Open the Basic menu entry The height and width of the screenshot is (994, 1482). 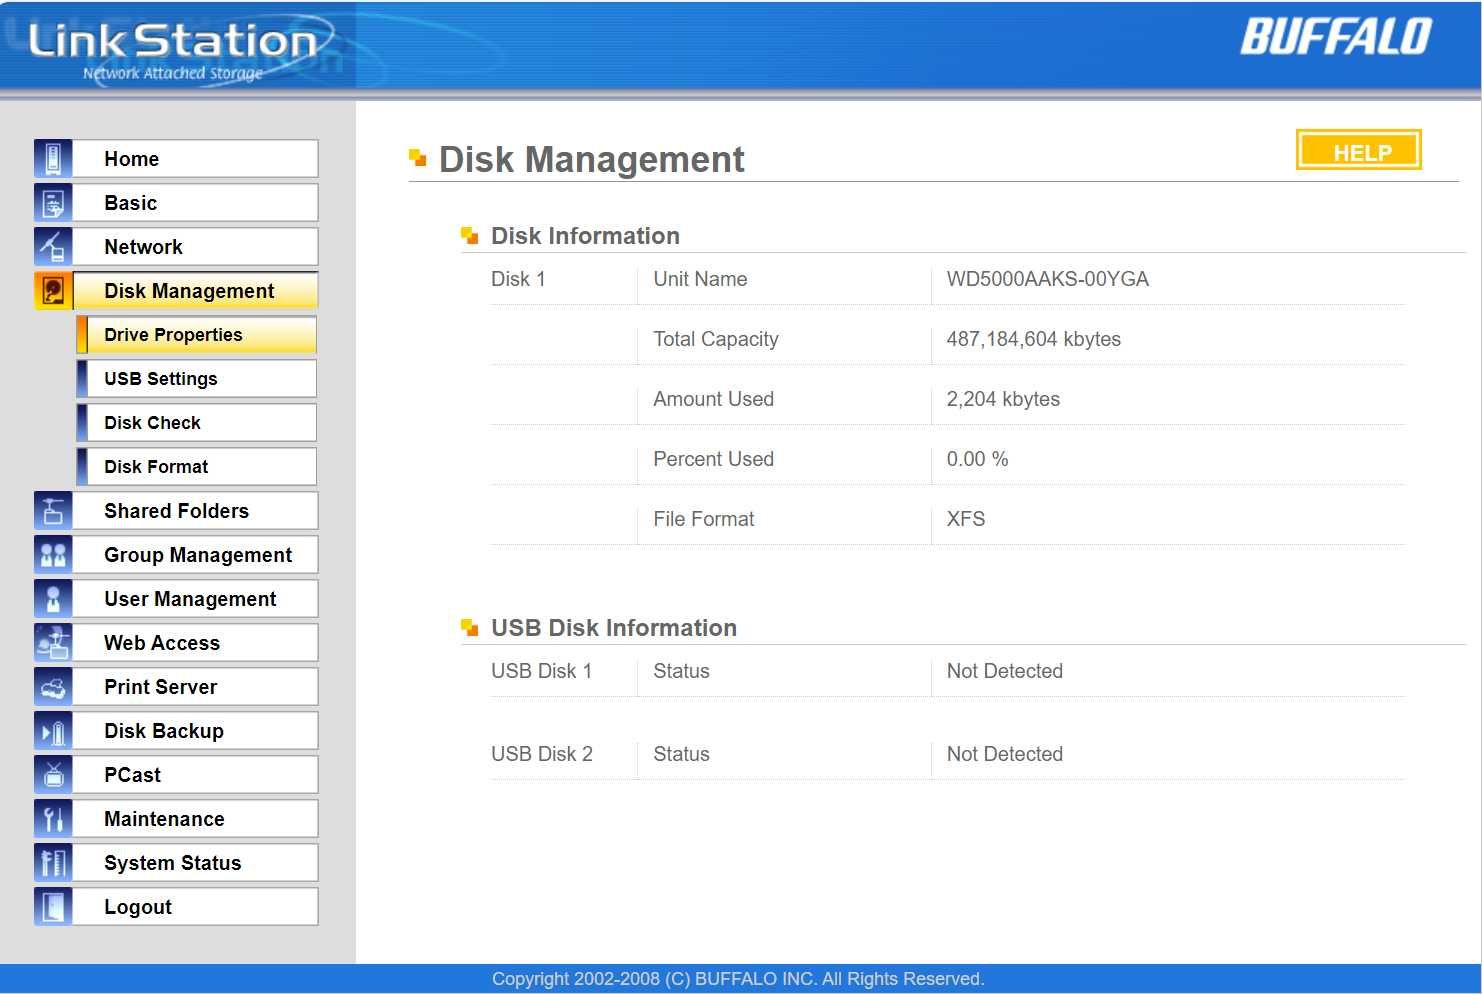click(x=196, y=203)
